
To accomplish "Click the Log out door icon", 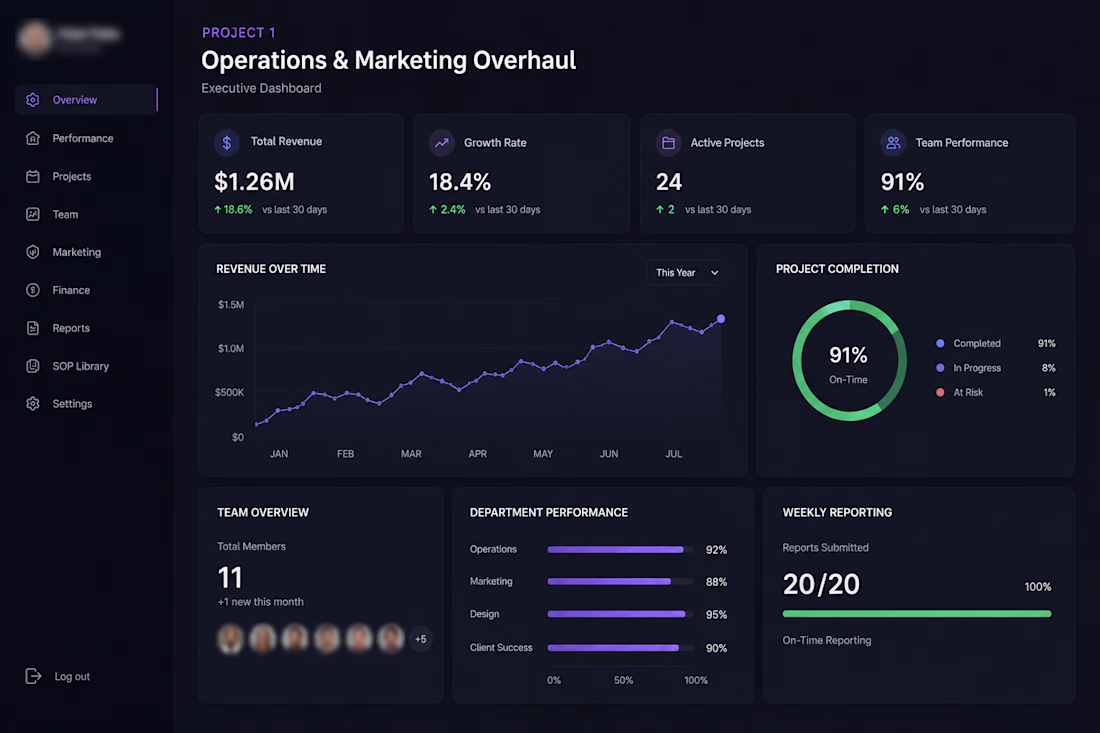I will [x=33, y=675].
